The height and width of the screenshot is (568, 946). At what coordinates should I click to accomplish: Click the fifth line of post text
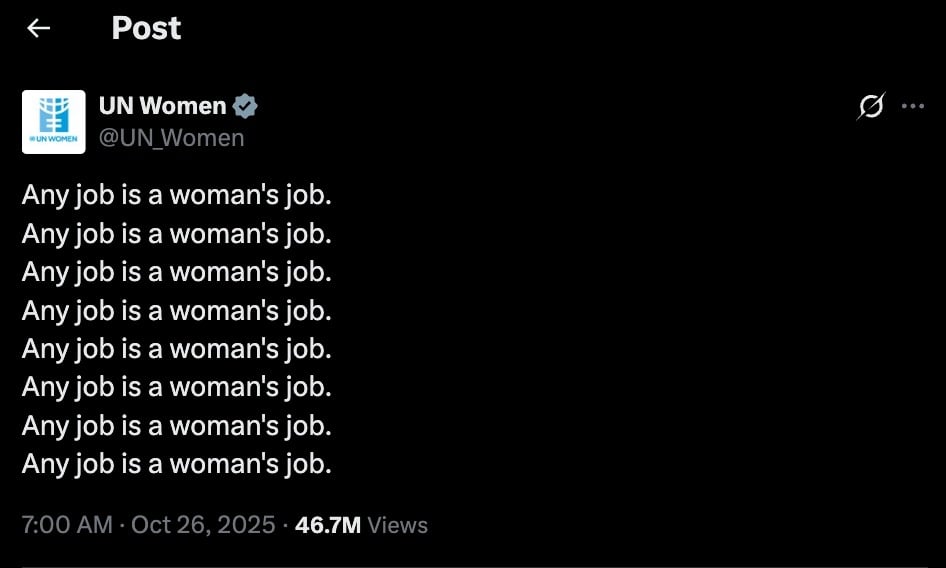click(x=176, y=348)
